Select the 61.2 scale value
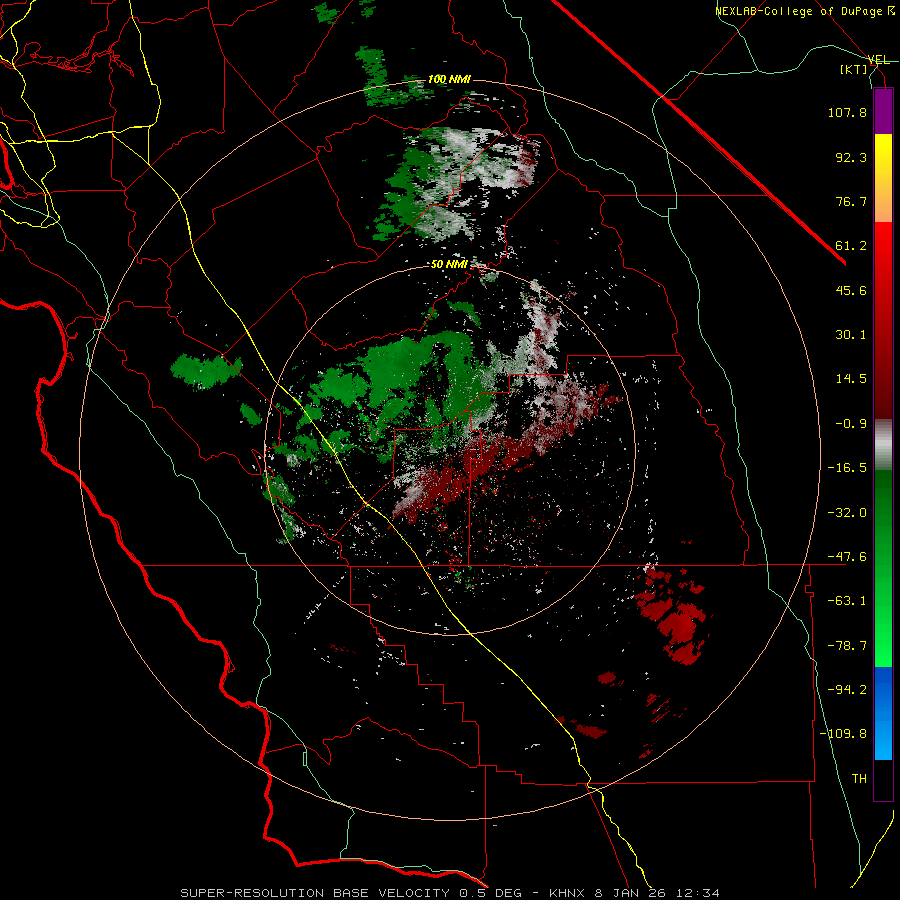Viewport: 900px width, 900px height. coord(851,246)
